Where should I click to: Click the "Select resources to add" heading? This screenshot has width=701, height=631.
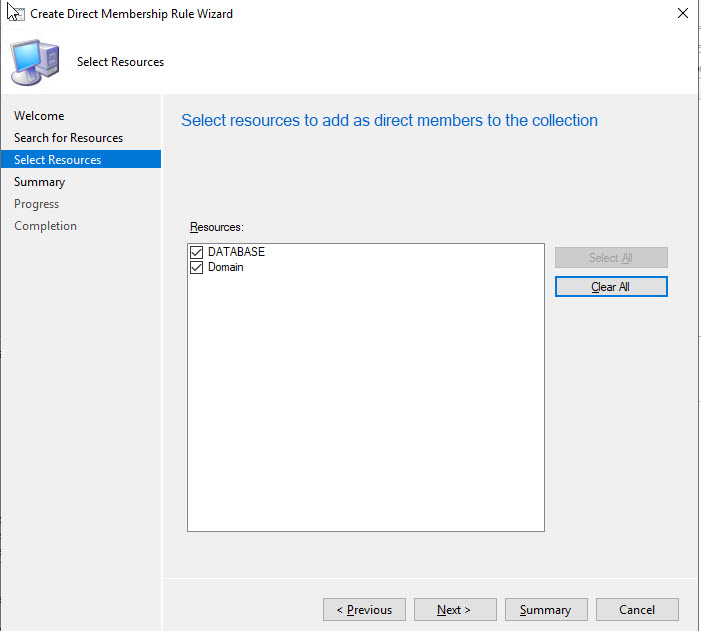point(389,120)
